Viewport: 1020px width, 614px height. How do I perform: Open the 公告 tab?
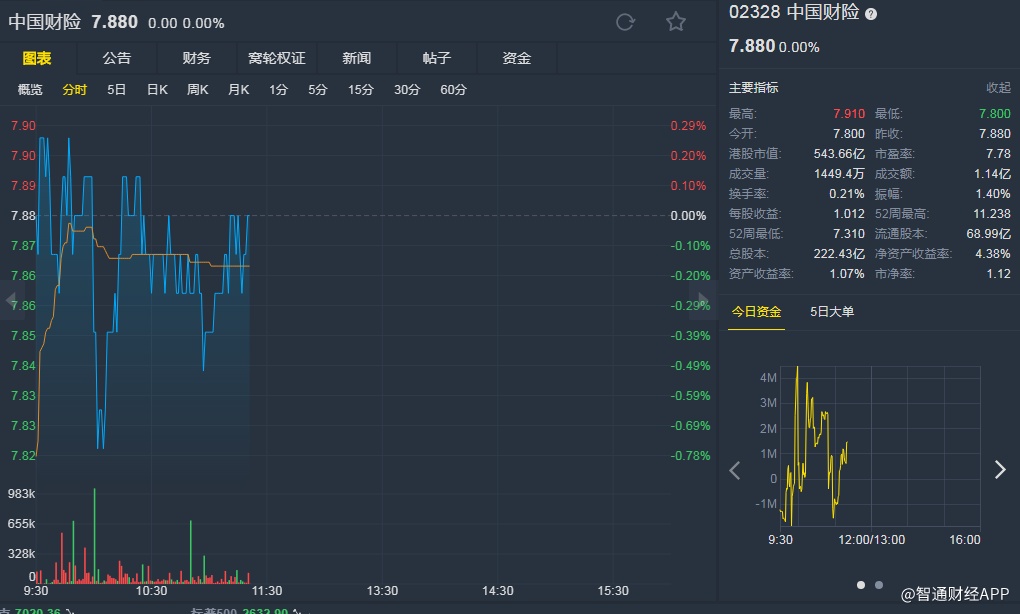click(116, 58)
